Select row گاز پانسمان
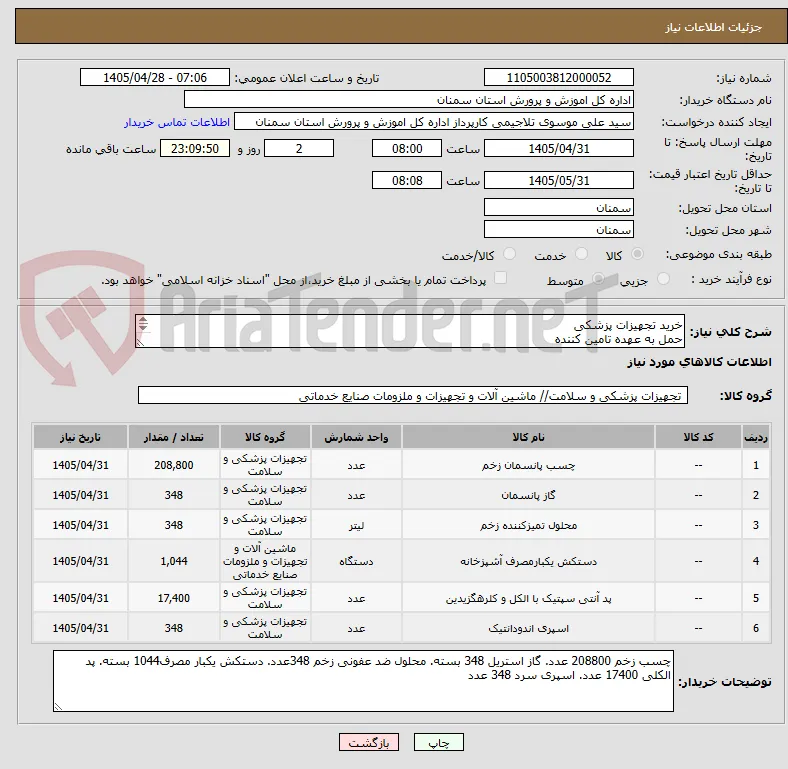The width and height of the screenshot is (788, 769). point(401,495)
